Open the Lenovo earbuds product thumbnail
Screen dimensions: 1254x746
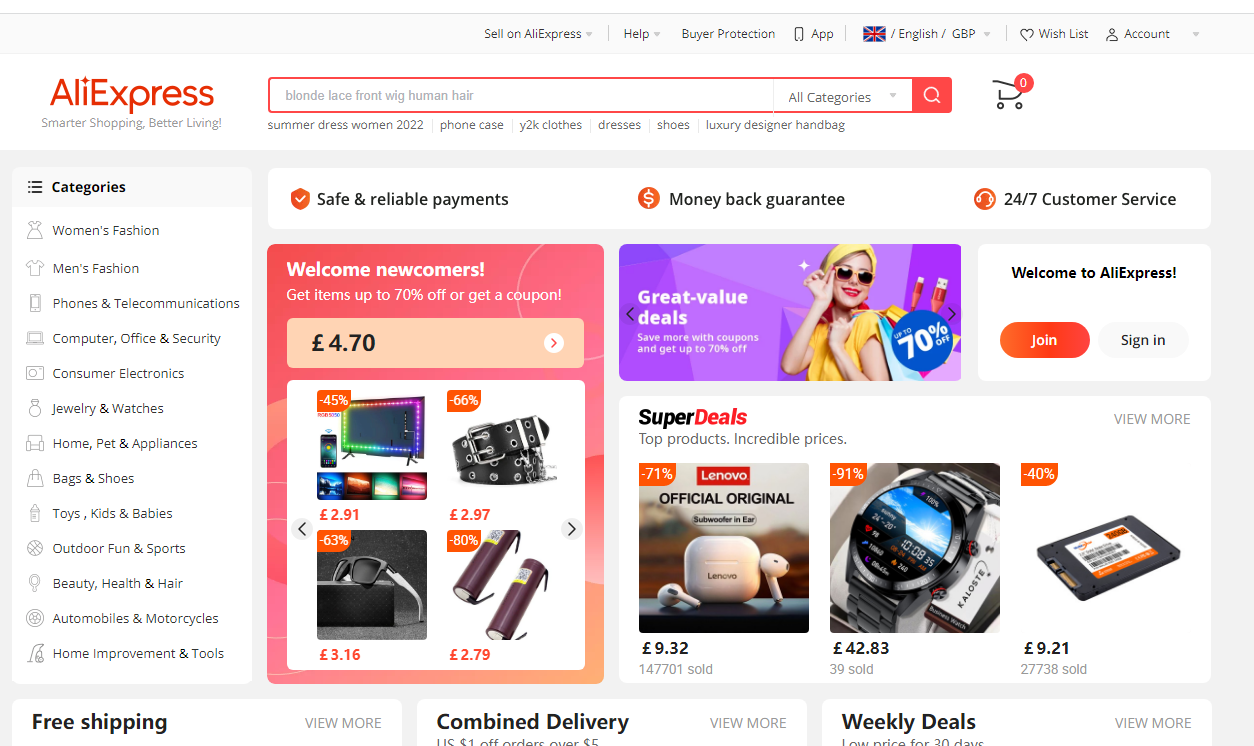click(724, 548)
